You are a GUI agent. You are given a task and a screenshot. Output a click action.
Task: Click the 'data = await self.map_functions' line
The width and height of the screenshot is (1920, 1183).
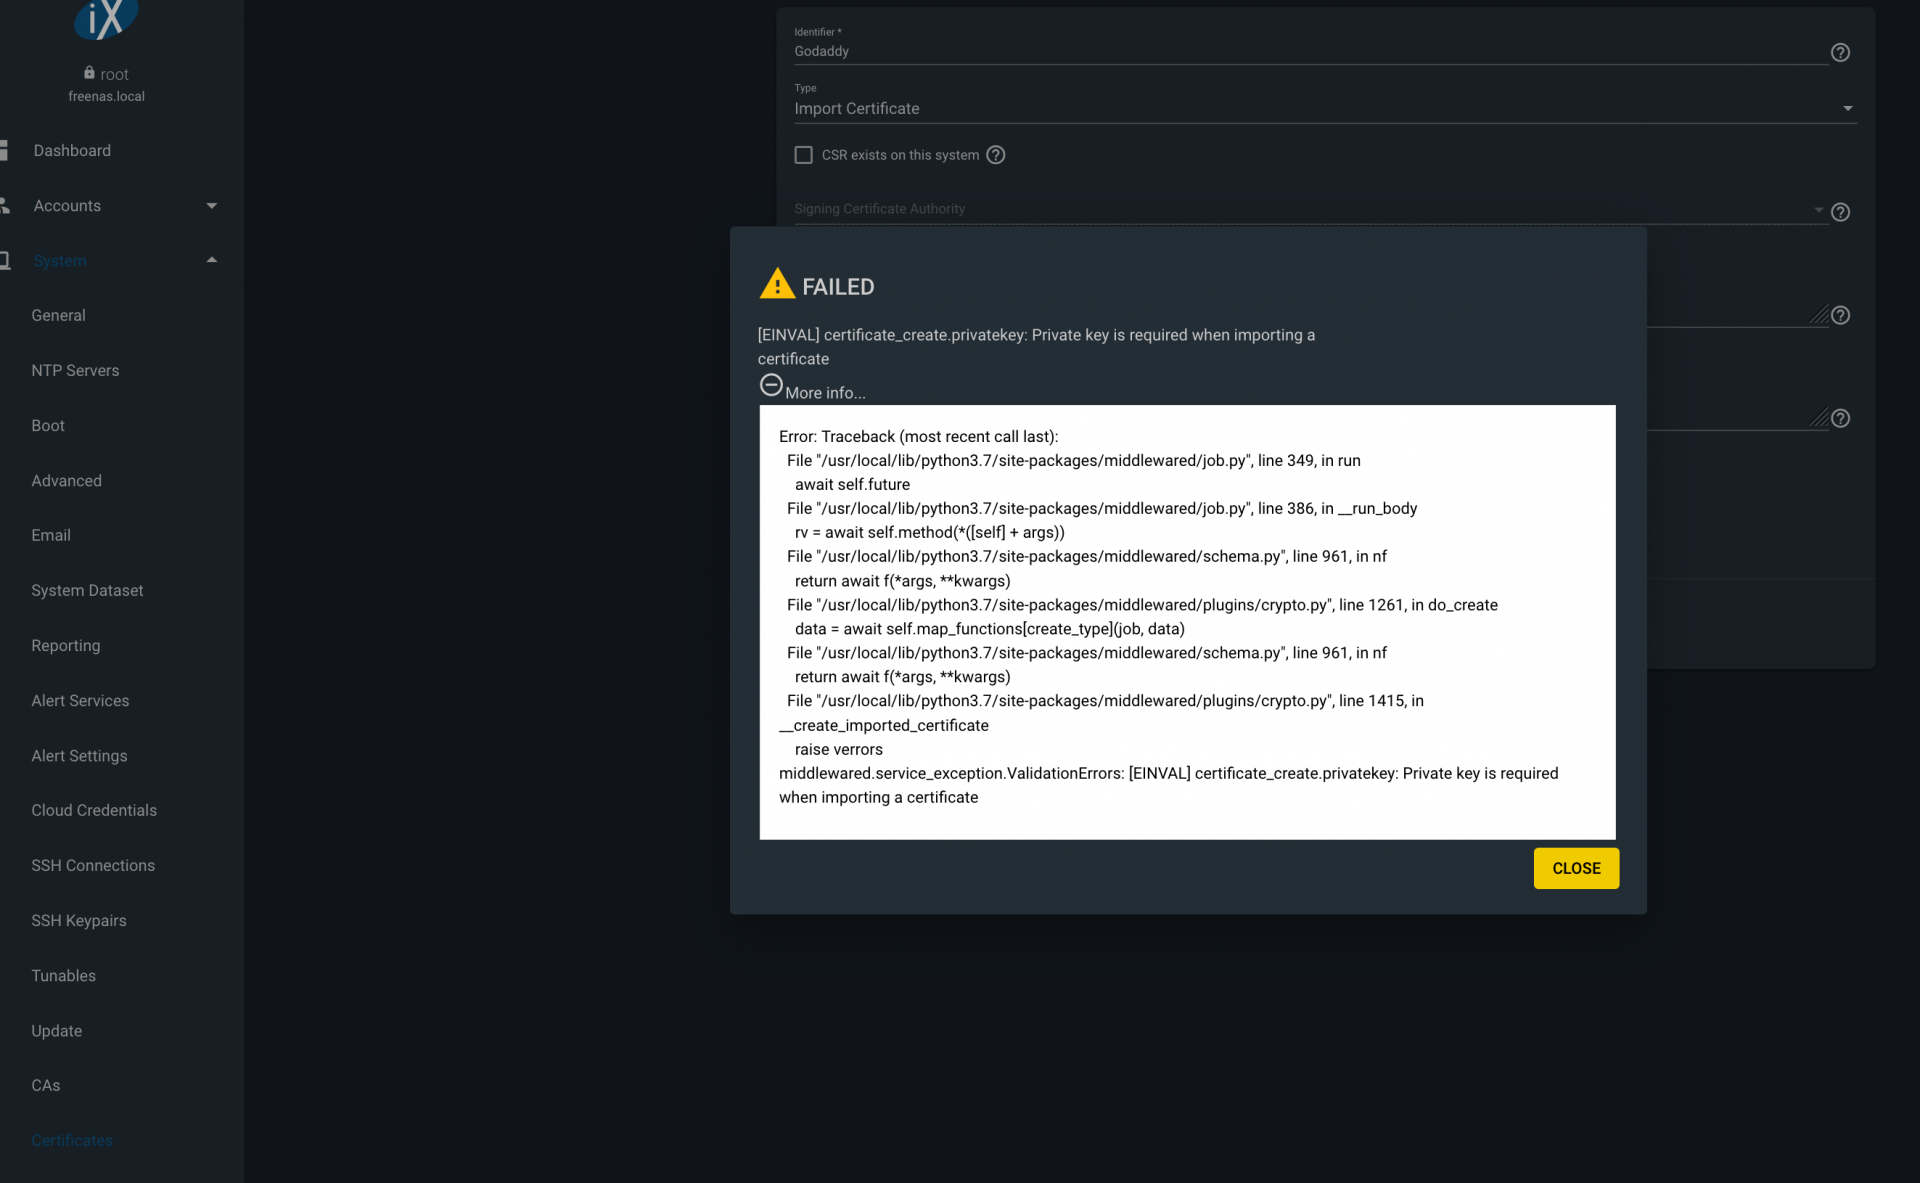click(989, 629)
